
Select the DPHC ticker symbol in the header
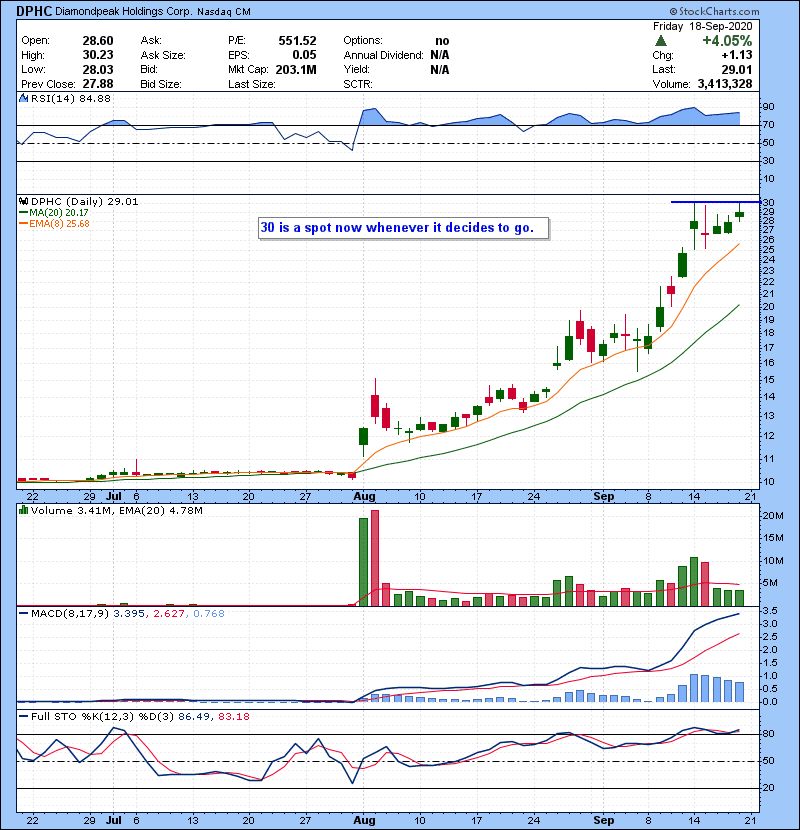click(34, 11)
